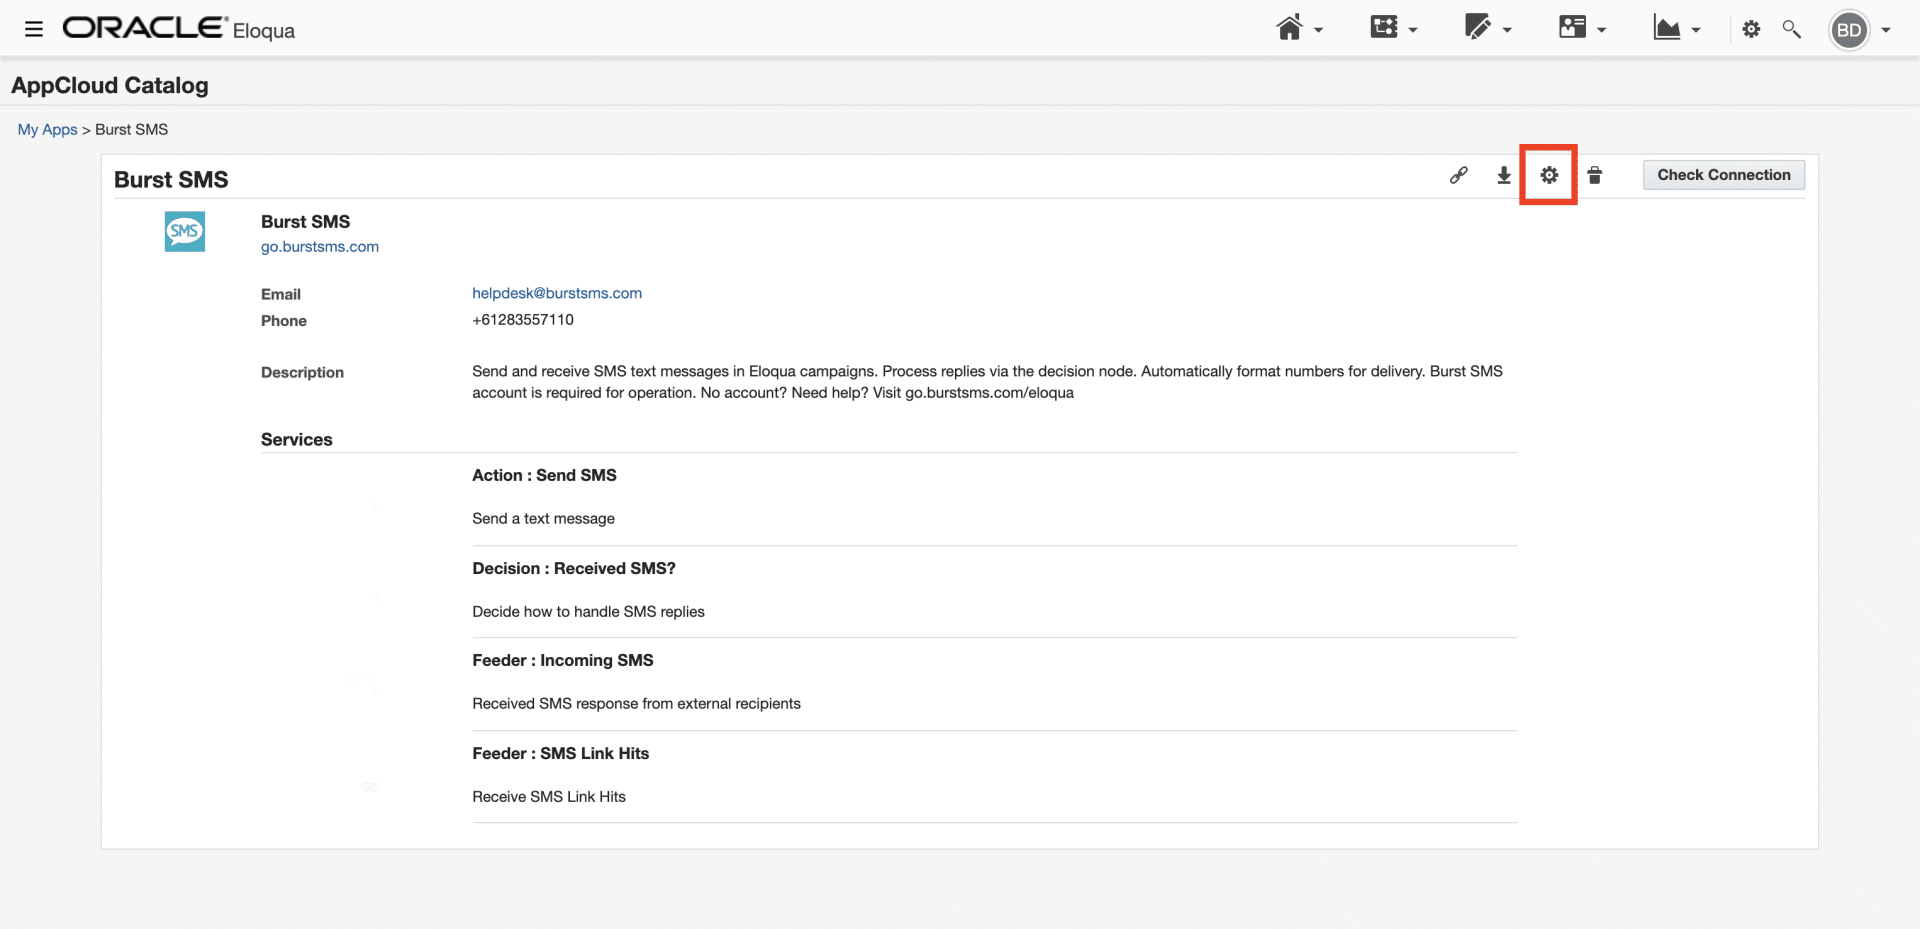Open the Insight chart icon in navbar

pyautogui.click(x=1666, y=28)
